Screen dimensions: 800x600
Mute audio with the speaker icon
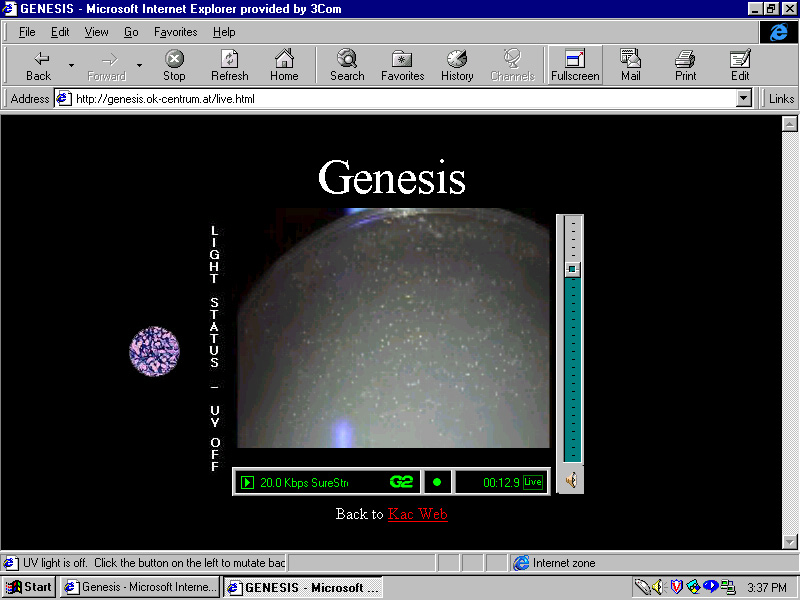(x=571, y=480)
